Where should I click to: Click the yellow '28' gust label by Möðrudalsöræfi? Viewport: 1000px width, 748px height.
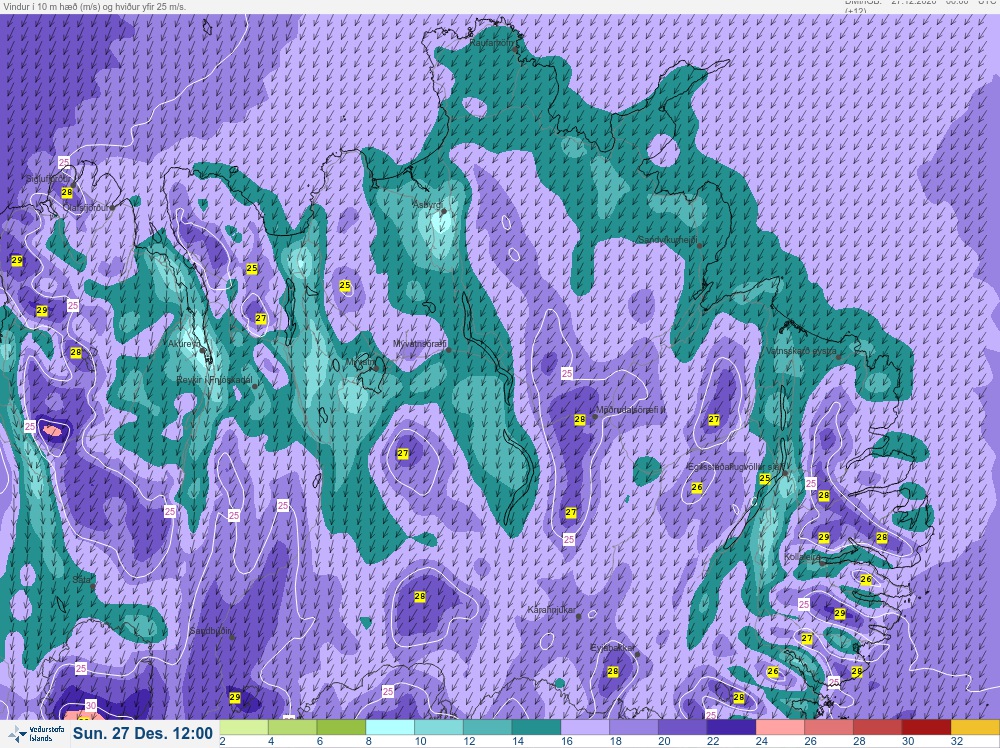pyautogui.click(x=580, y=420)
